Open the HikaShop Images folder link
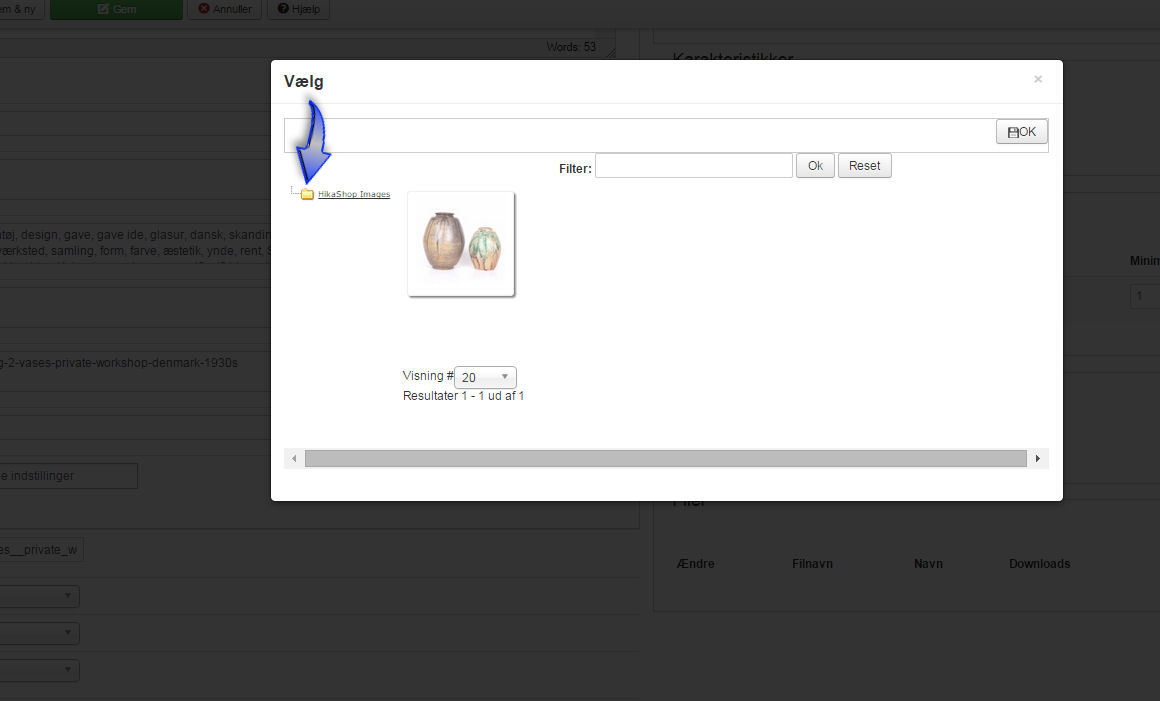1160x701 pixels. [354, 194]
